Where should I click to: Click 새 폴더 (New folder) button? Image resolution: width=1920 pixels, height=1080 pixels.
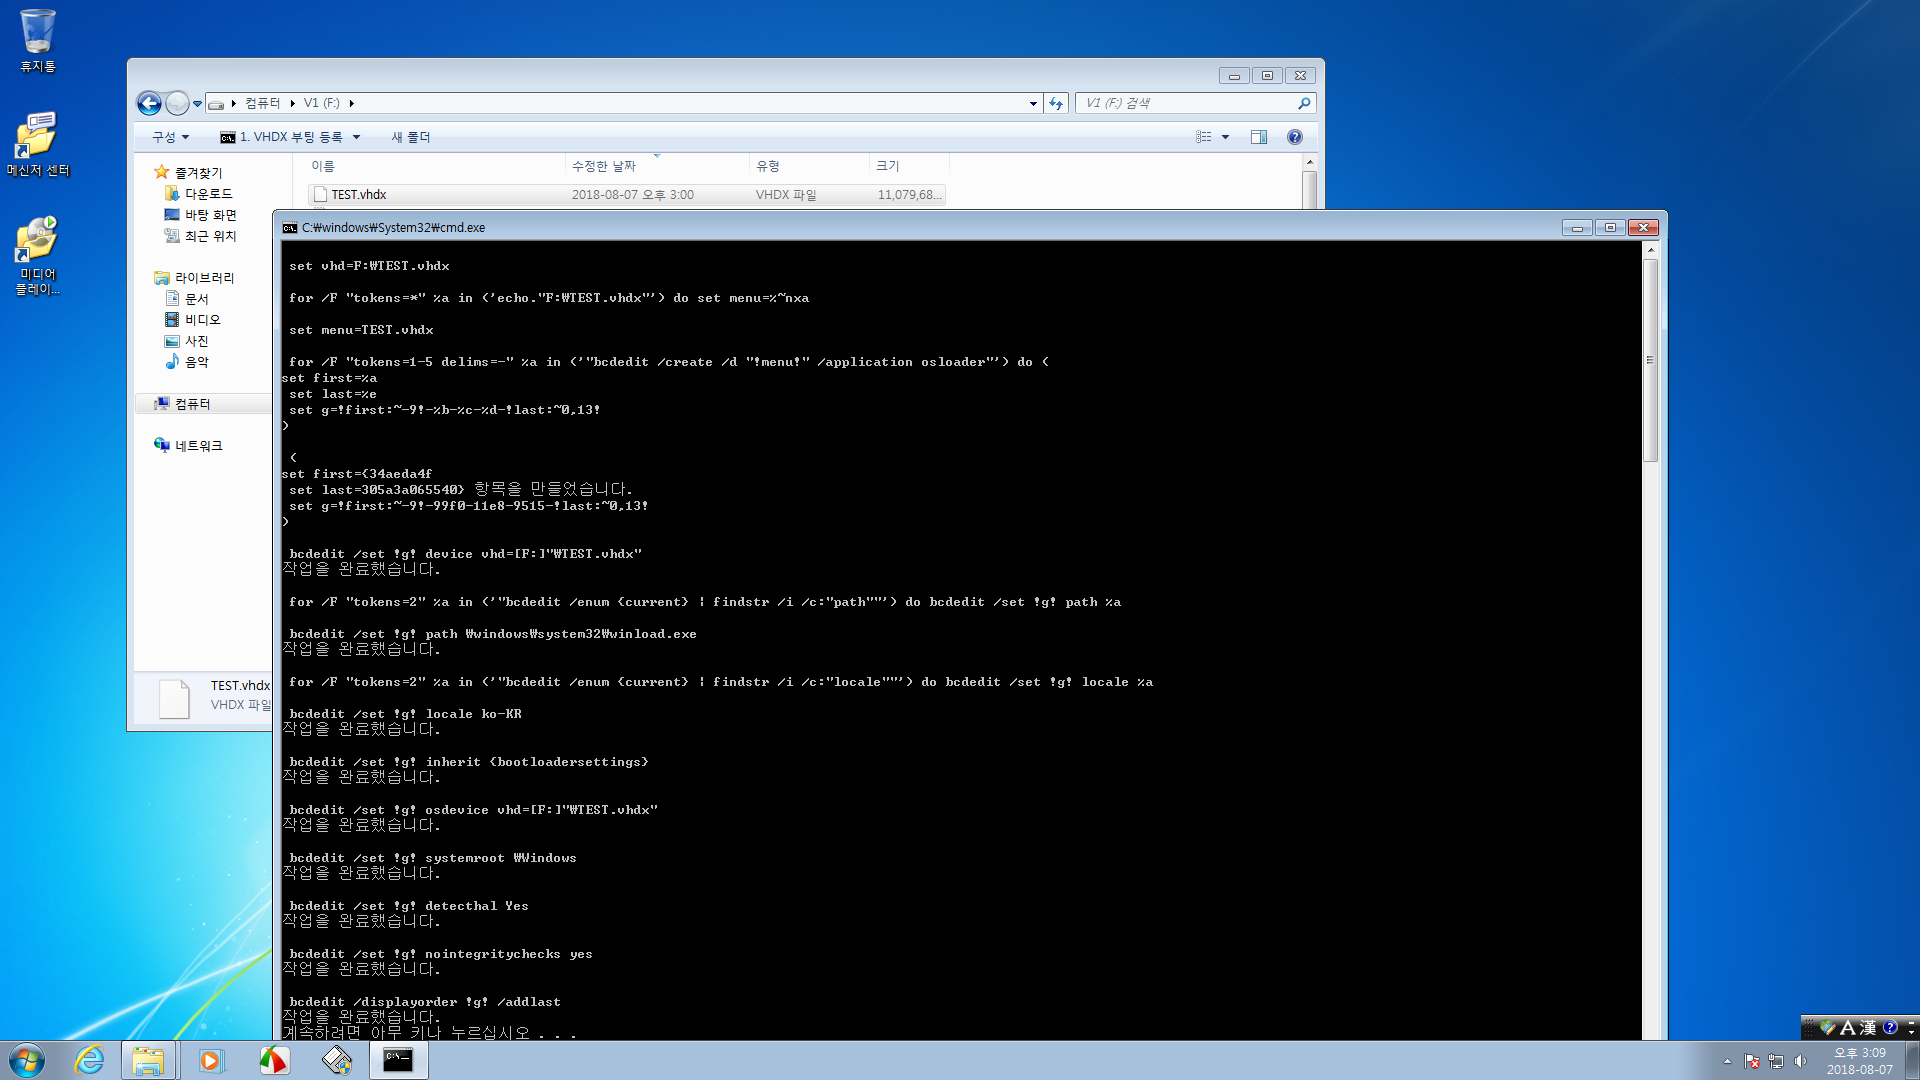point(410,137)
